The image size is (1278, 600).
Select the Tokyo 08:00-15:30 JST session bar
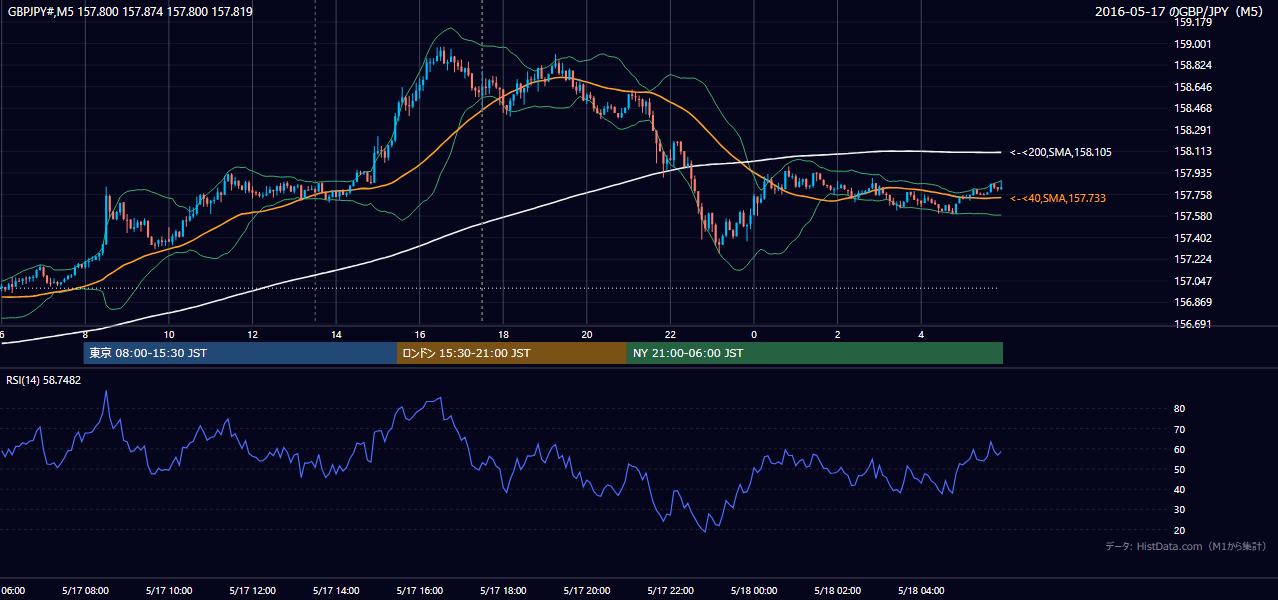point(240,353)
